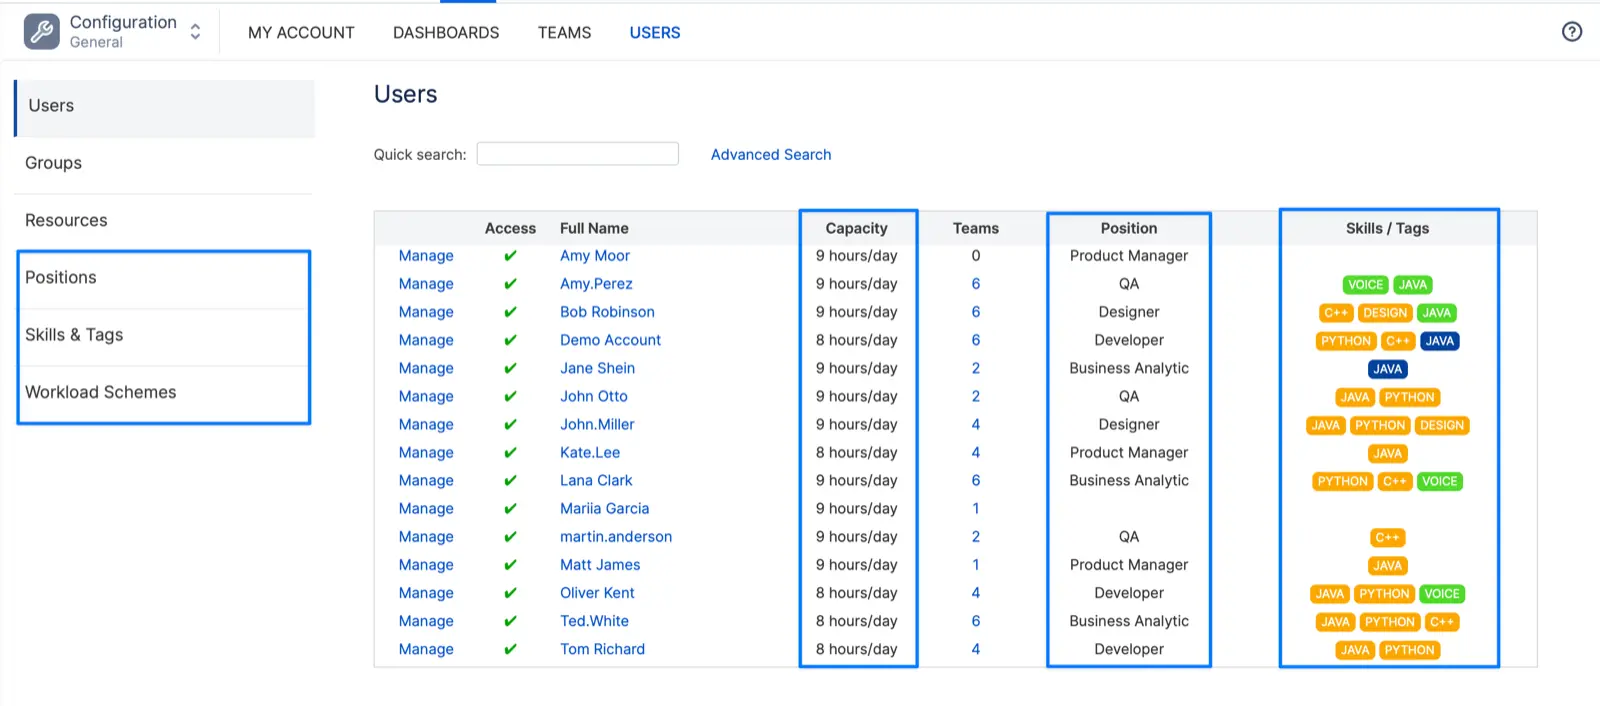Click the Configuration wrench icon

point(42,32)
